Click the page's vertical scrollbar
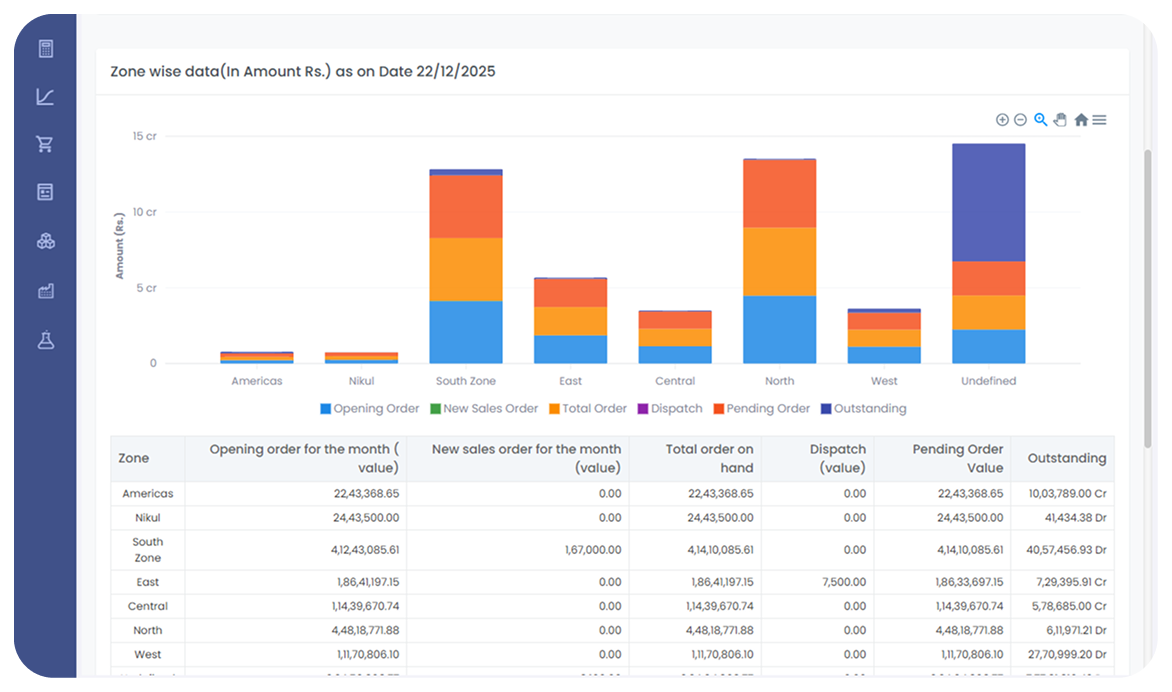1172x692 pixels. tap(1147, 300)
